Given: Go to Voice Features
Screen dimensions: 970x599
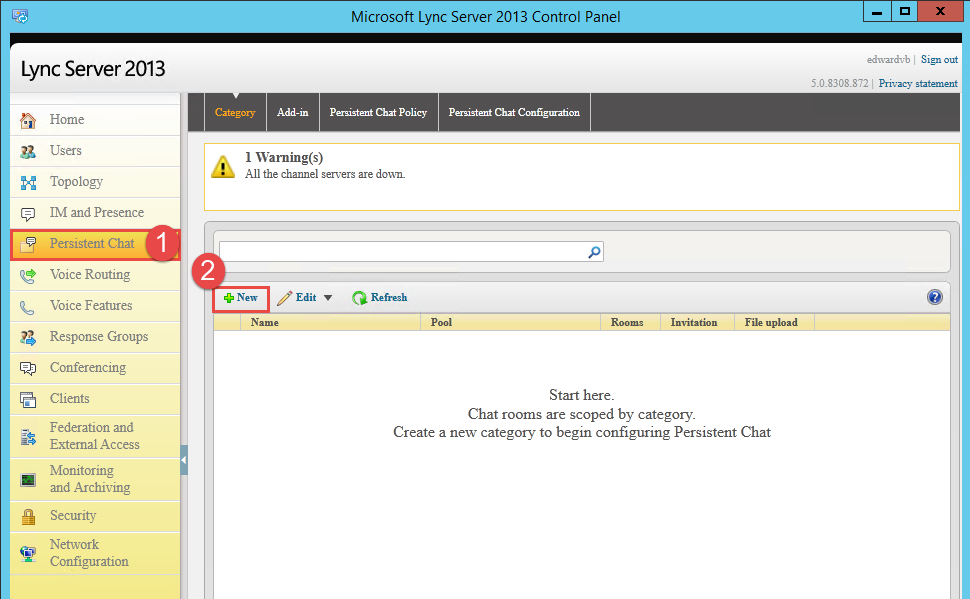Looking at the screenshot, I should [x=95, y=306].
